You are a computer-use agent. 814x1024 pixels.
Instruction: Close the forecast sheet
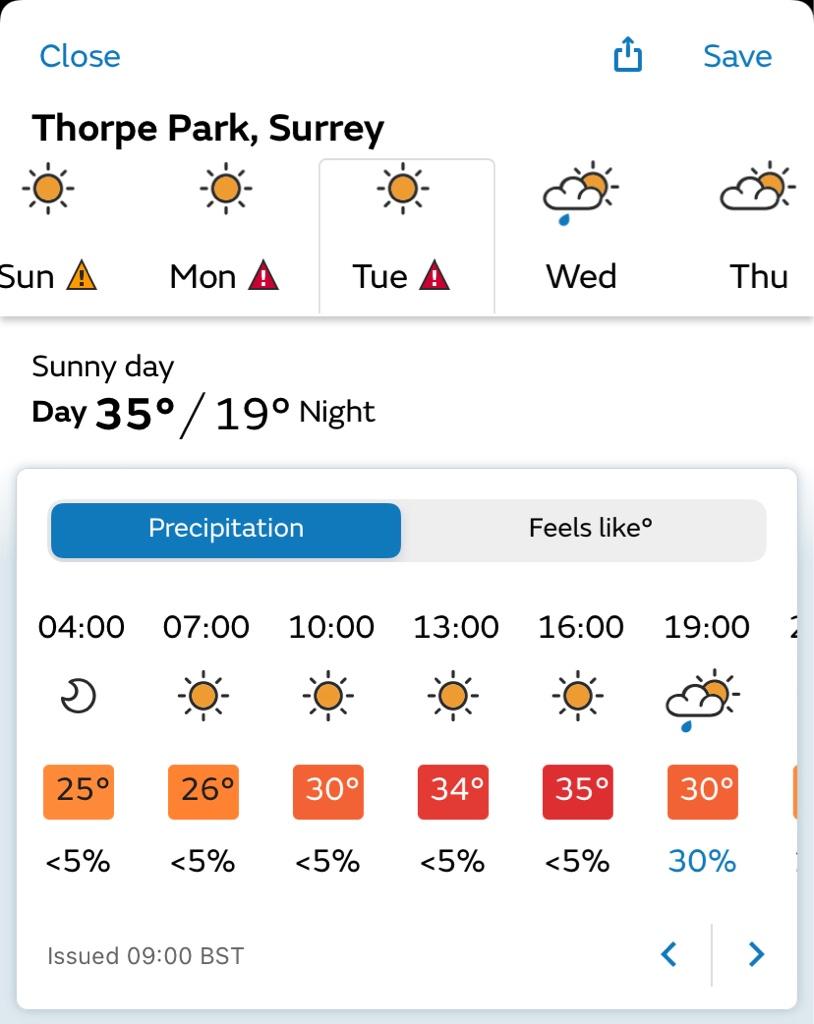coord(80,56)
